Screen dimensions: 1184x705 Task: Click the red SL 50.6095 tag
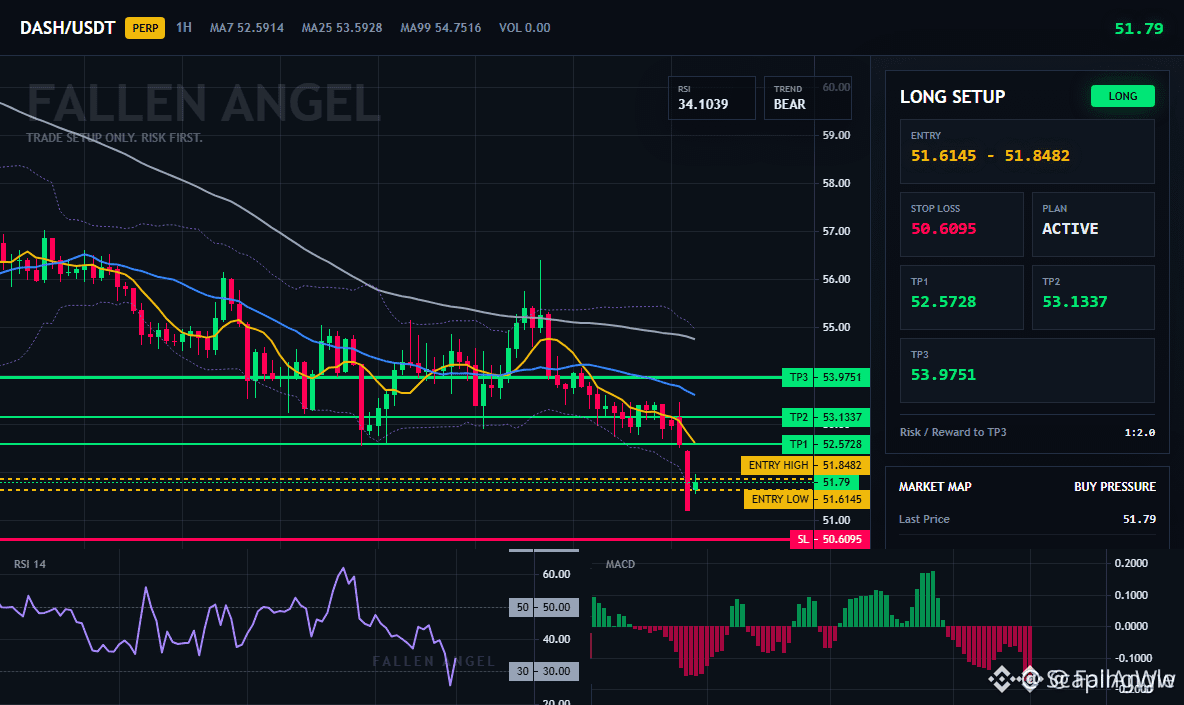tap(830, 539)
